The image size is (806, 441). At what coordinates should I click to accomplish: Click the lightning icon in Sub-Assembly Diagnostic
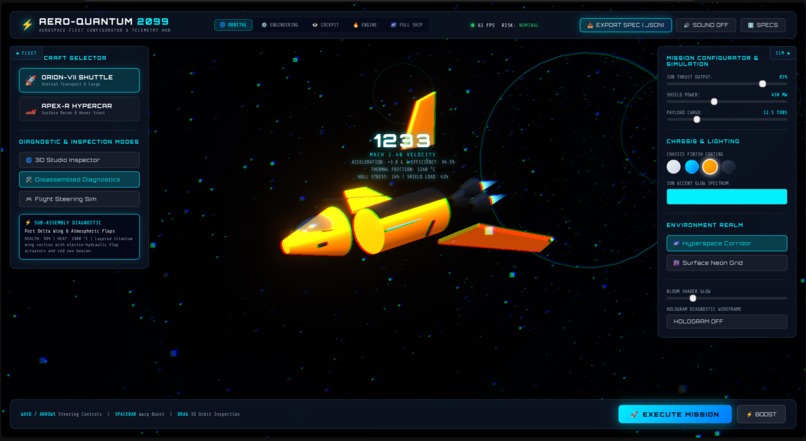(28, 223)
